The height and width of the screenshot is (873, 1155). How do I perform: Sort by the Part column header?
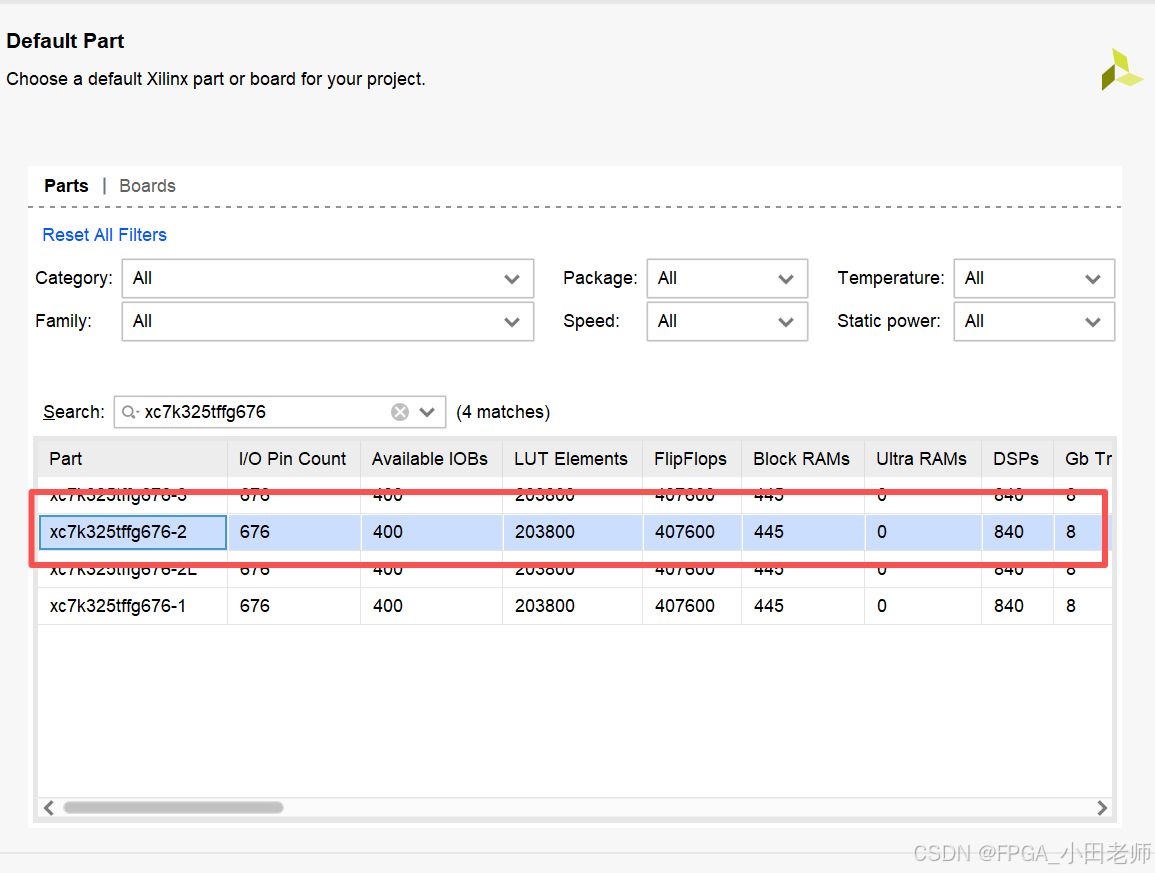pyautogui.click(x=133, y=459)
